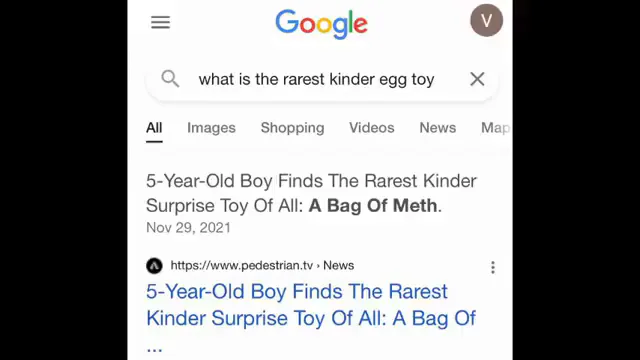The height and width of the screenshot is (360, 640).
Task: Open the V account profile avatar
Action: pos(487,20)
